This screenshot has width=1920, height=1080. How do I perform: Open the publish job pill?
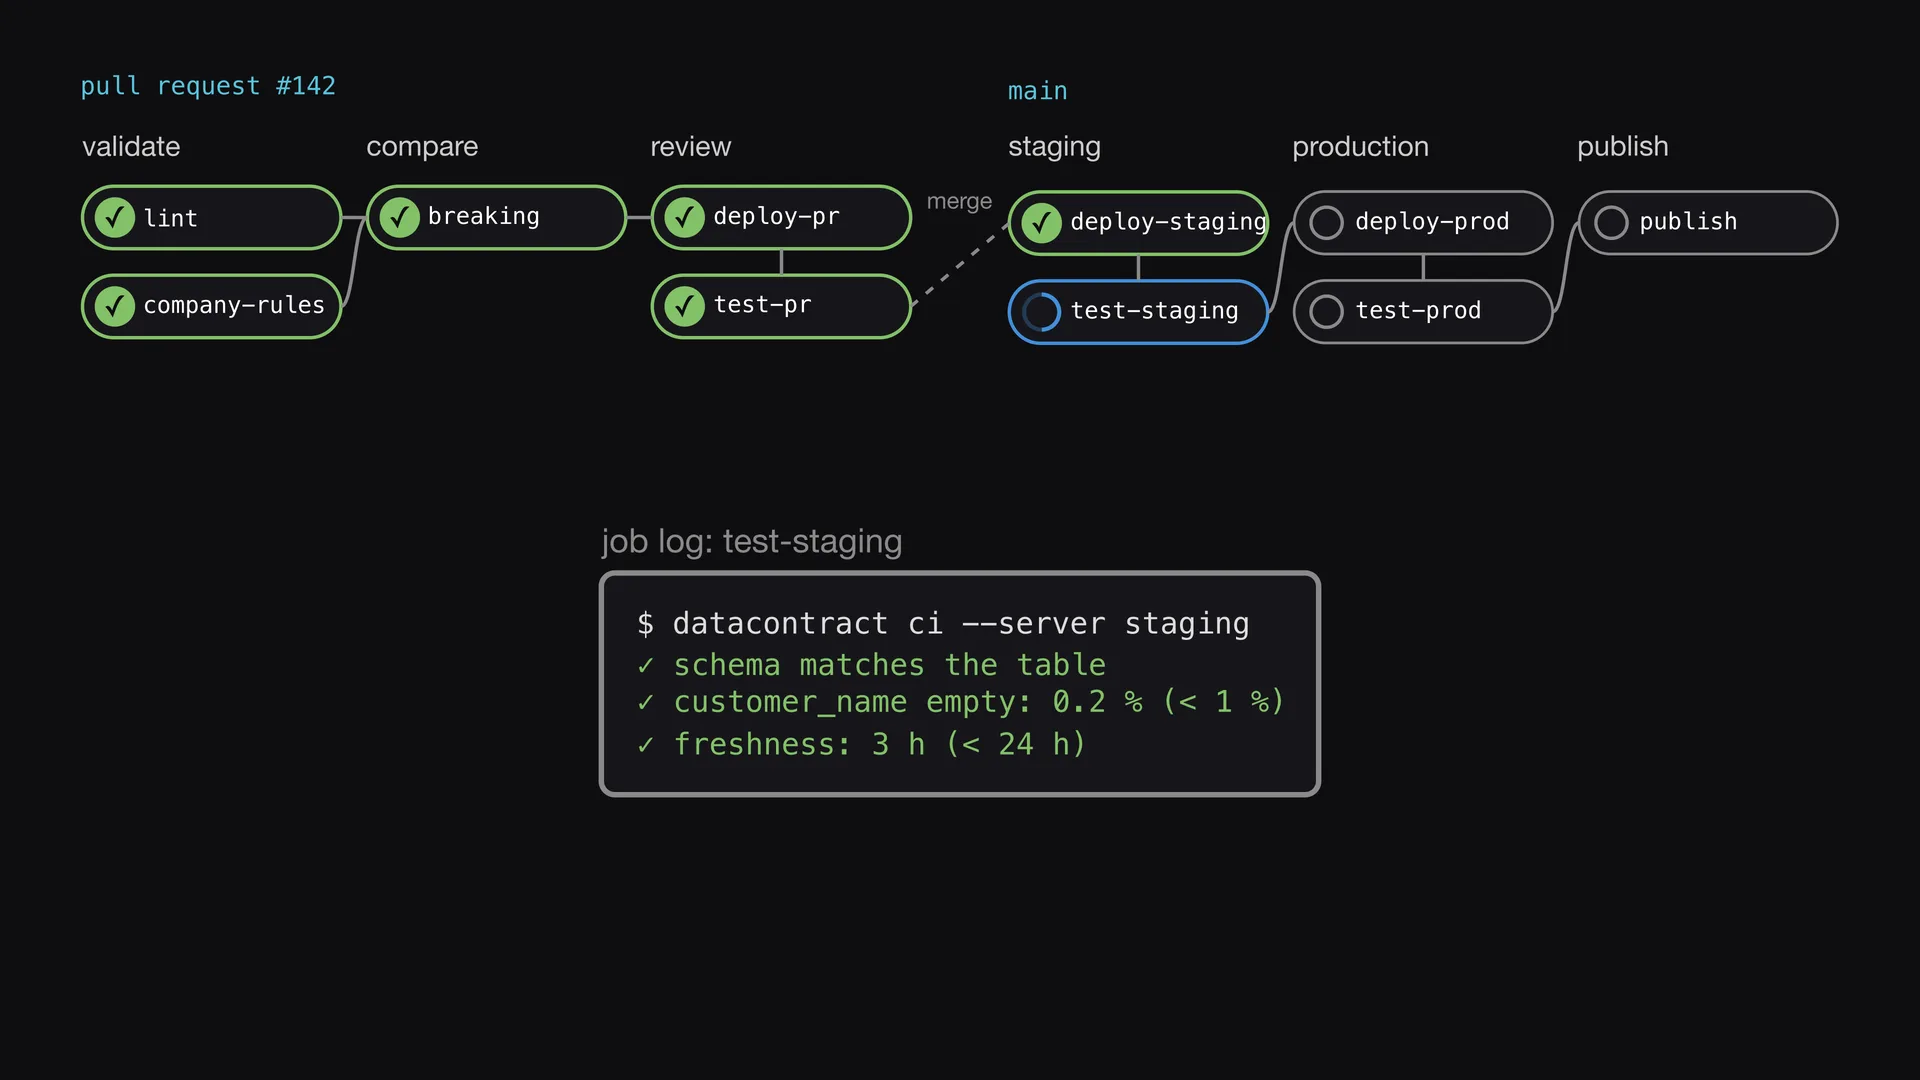coord(1708,223)
